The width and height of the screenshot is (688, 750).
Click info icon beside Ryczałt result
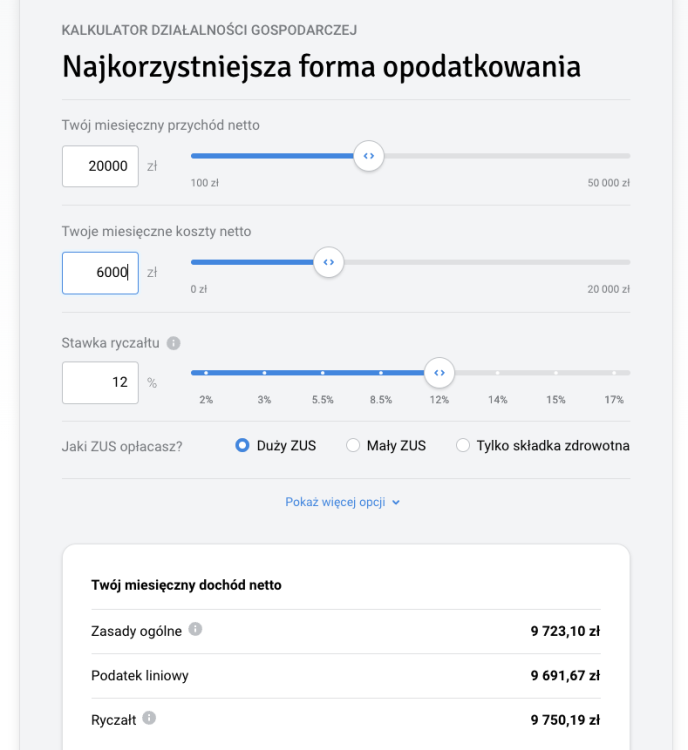pos(149,718)
